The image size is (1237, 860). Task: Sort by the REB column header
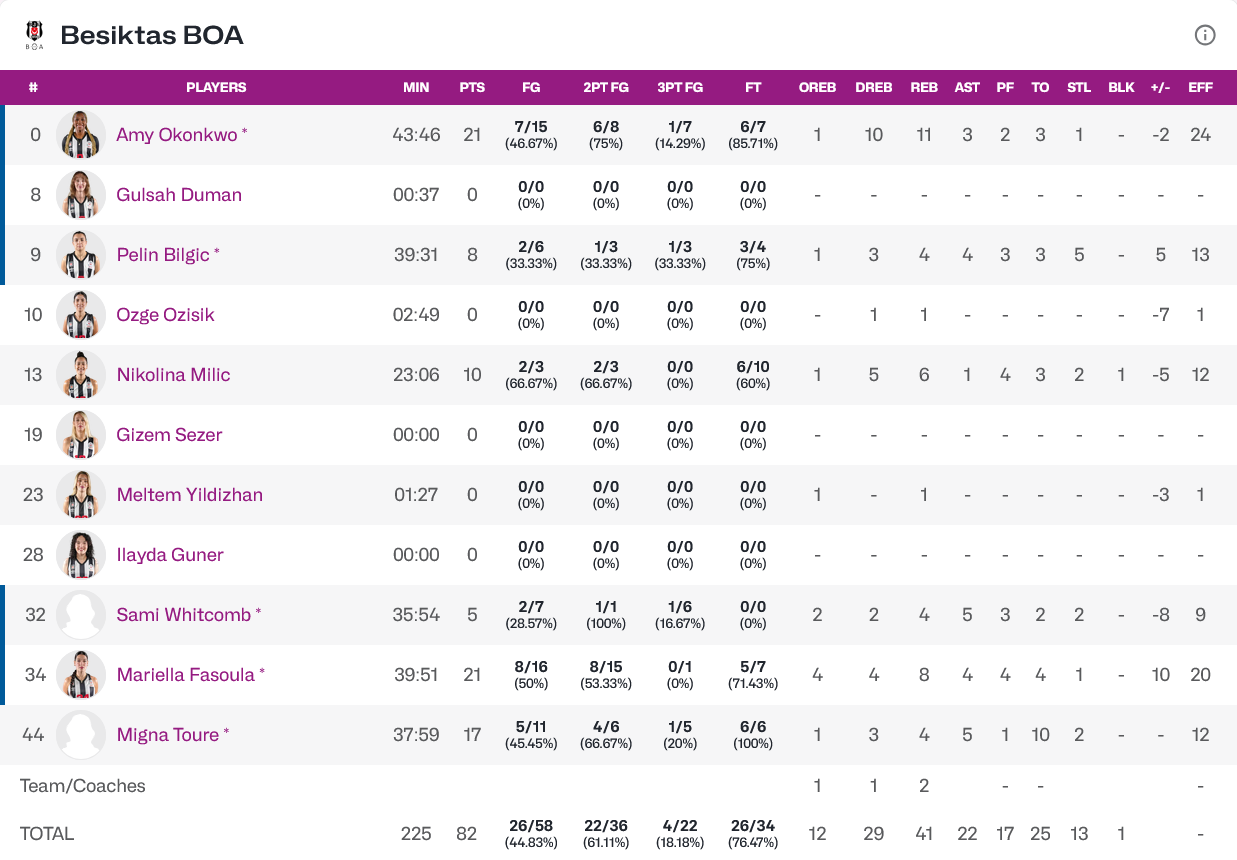[924, 87]
